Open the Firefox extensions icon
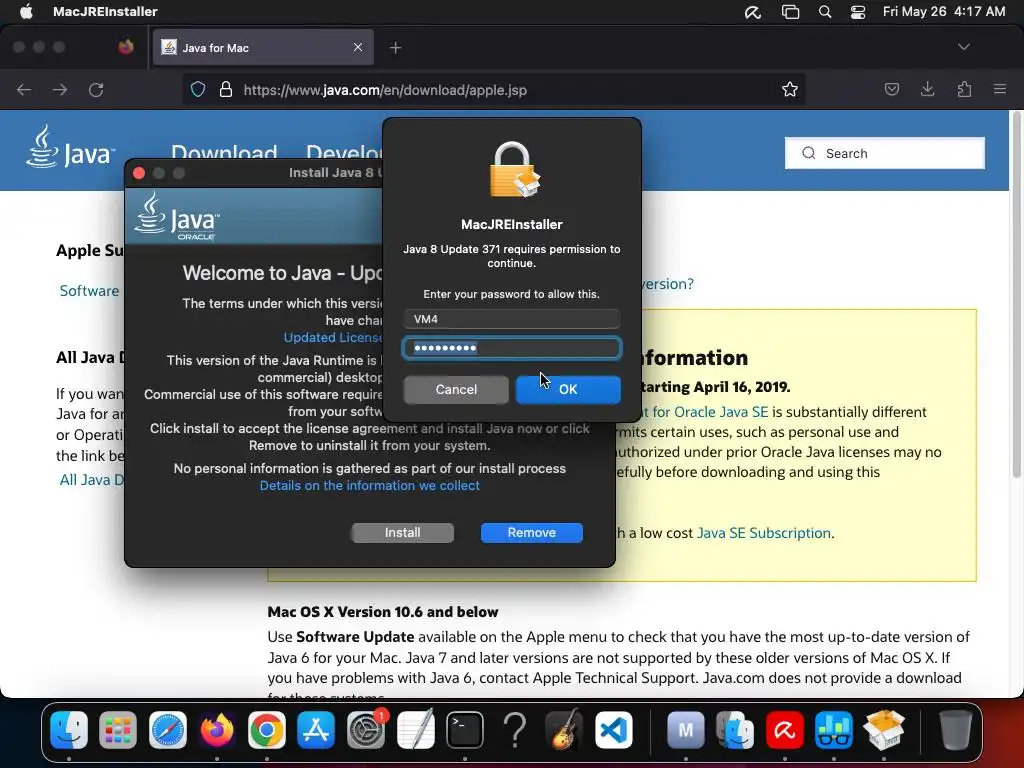Screen dimensions: 1024x768 [964, 89]
